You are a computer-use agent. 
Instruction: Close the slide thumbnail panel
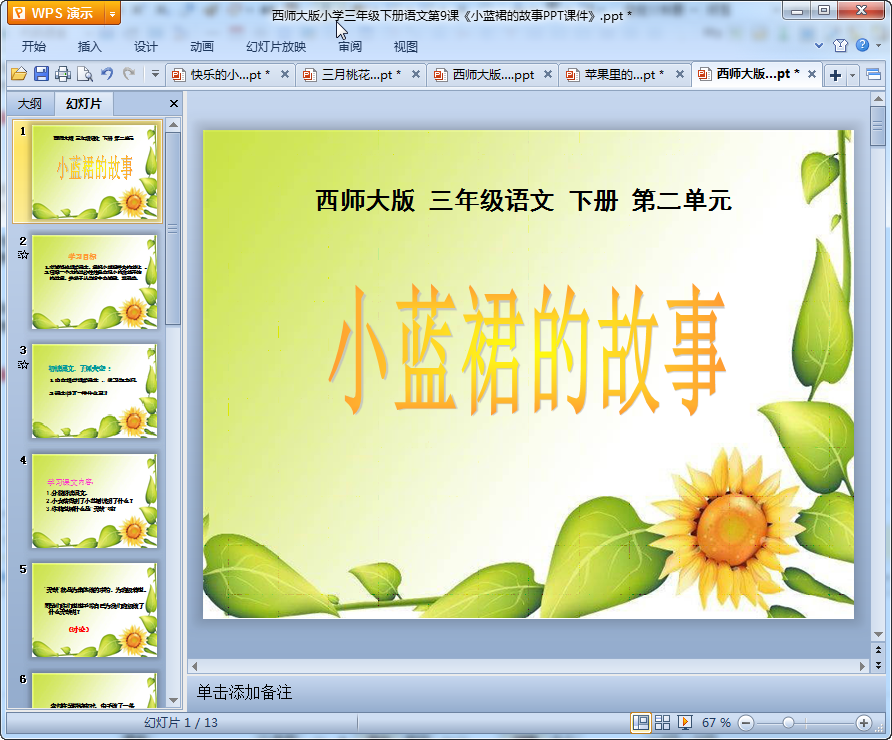[174, 104]
